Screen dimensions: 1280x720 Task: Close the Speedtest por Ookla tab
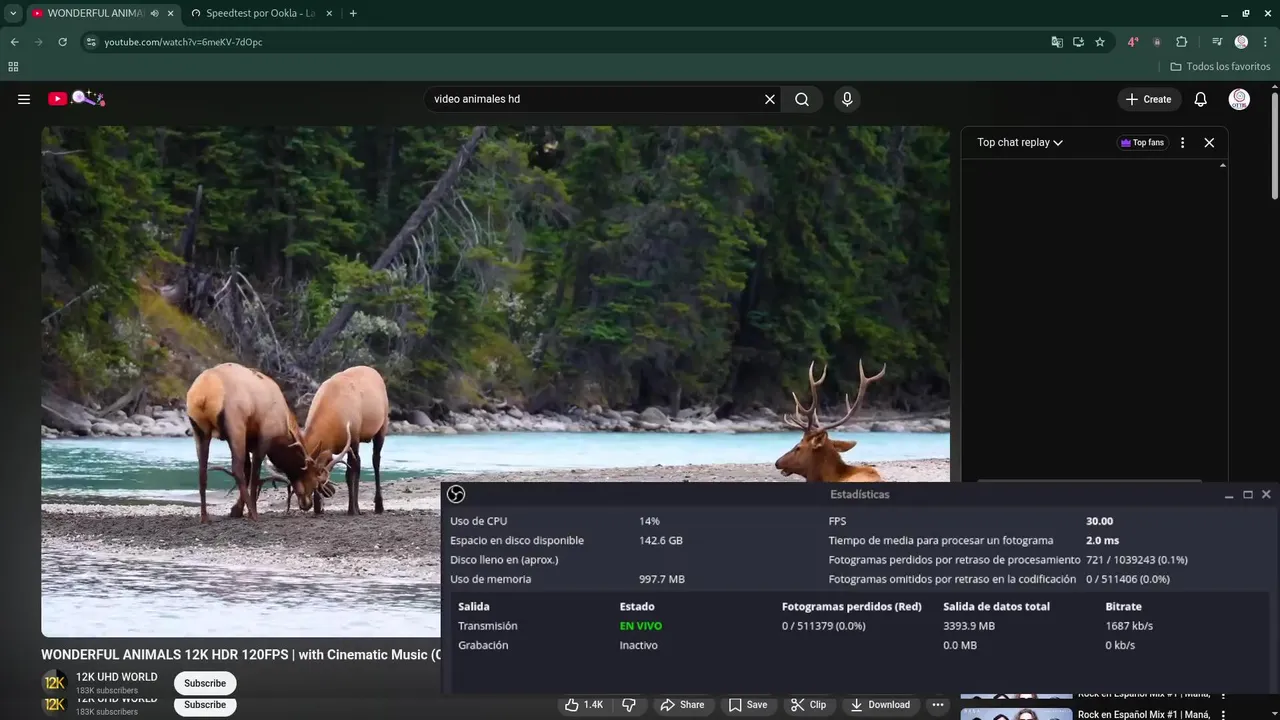[329, 13]
